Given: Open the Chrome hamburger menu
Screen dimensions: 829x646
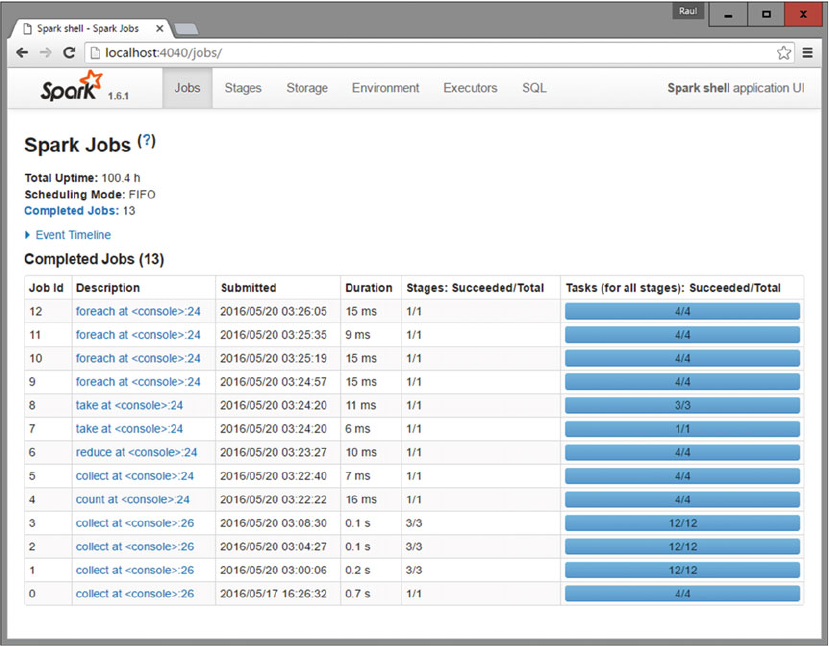Looking at the screenshot, I should (807, 53).
